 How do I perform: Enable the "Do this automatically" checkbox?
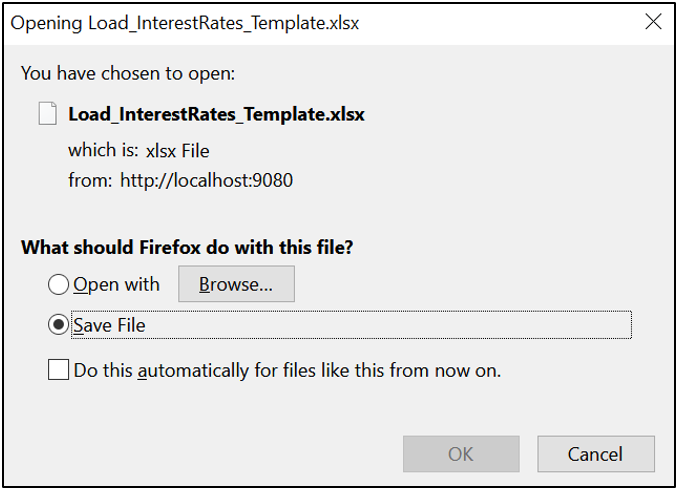pyautogui.click(x=59, y=370)
